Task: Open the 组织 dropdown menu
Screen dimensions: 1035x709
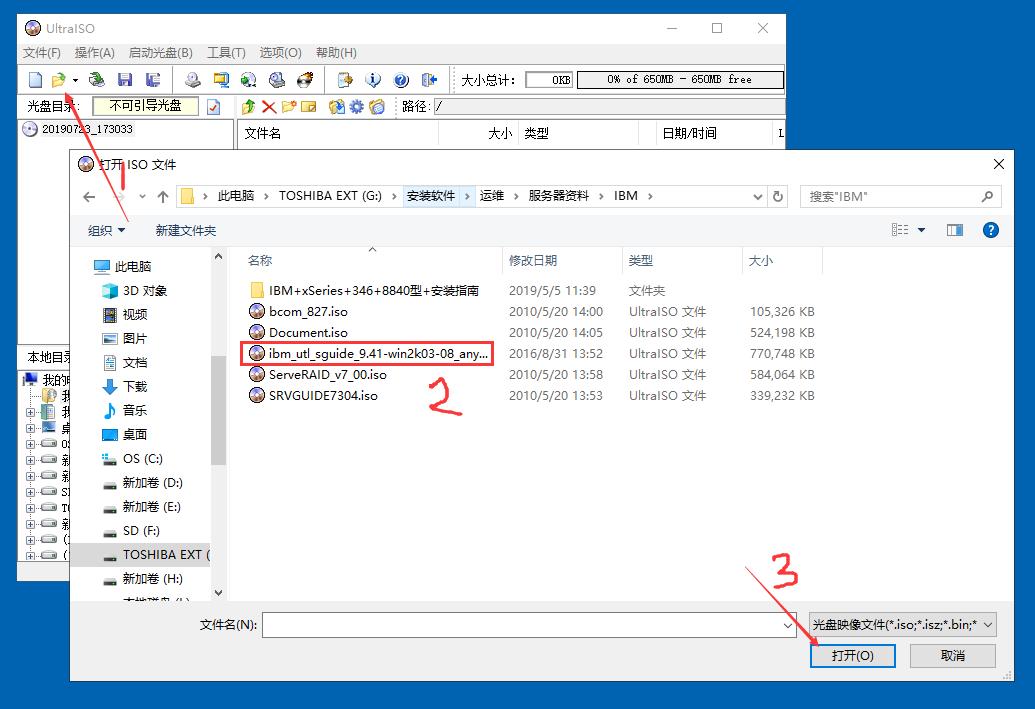Action: tap(105, 229)
